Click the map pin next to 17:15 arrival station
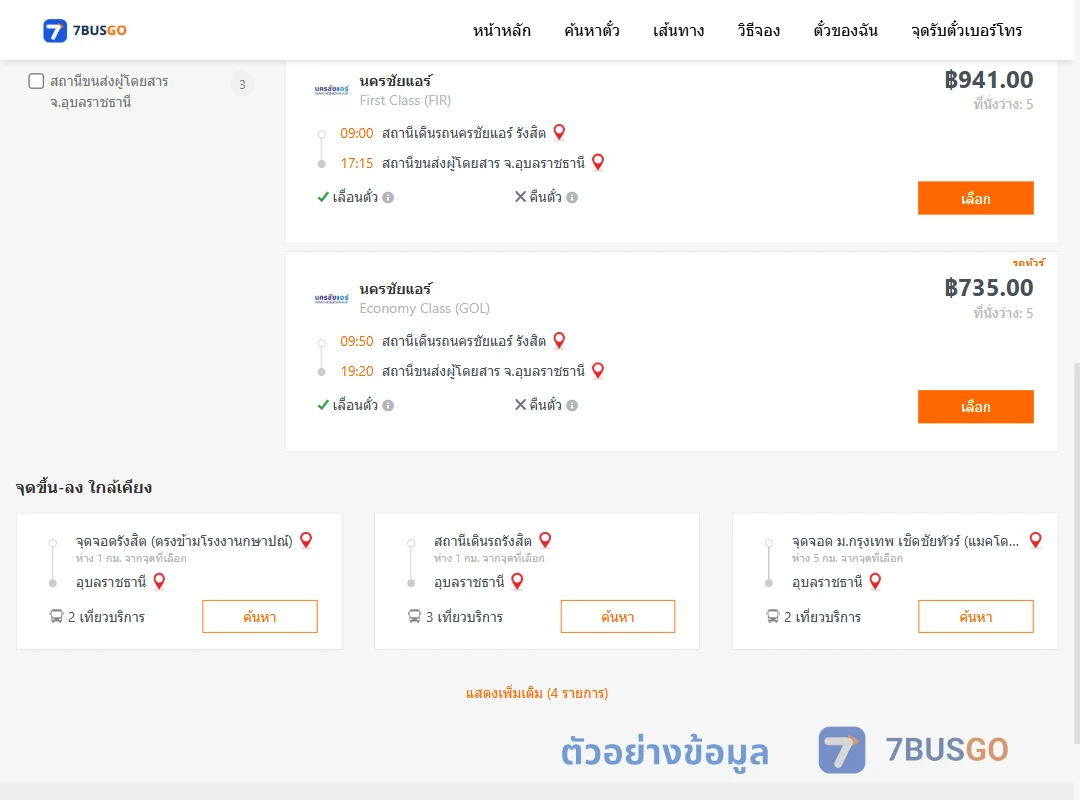 click(x=598, y=162)
